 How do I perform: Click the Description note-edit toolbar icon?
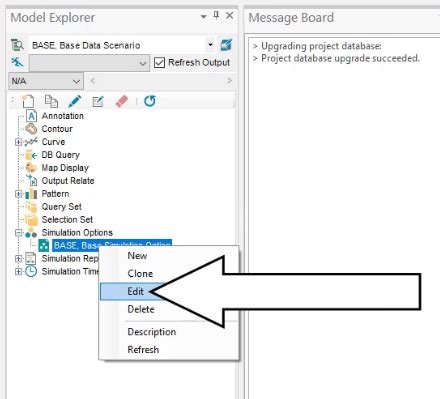pos(98,101)
